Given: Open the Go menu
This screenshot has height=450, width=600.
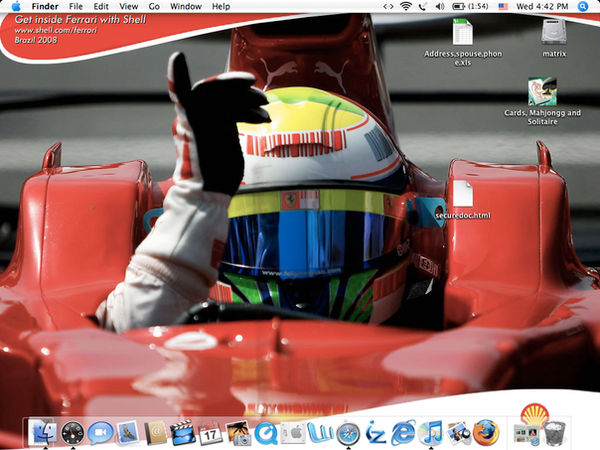Looking at the screenshot, I should pos(154,7).
